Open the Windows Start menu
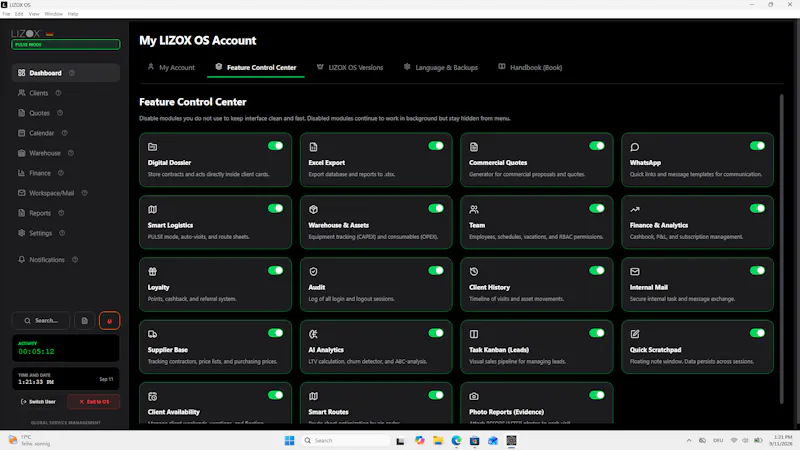Image resolution: width=800 pixels, height=450 pixels. pos(289,441)
